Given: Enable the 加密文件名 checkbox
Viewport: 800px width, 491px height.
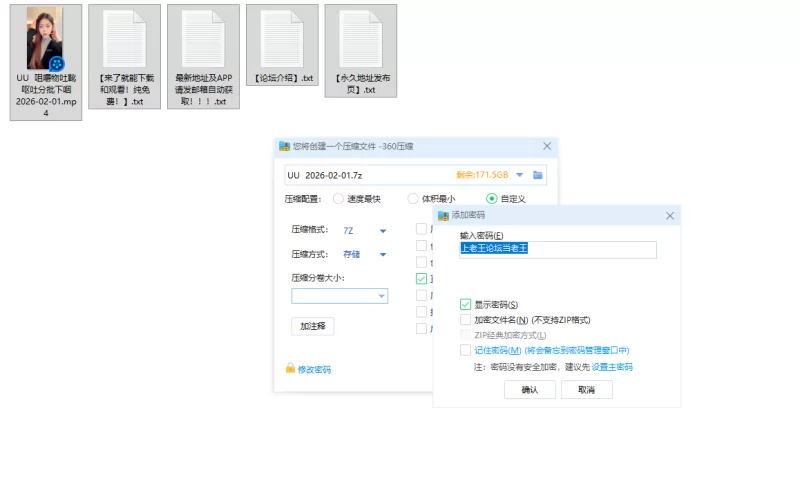Looking at the screenshot, I should pos(465,320).
